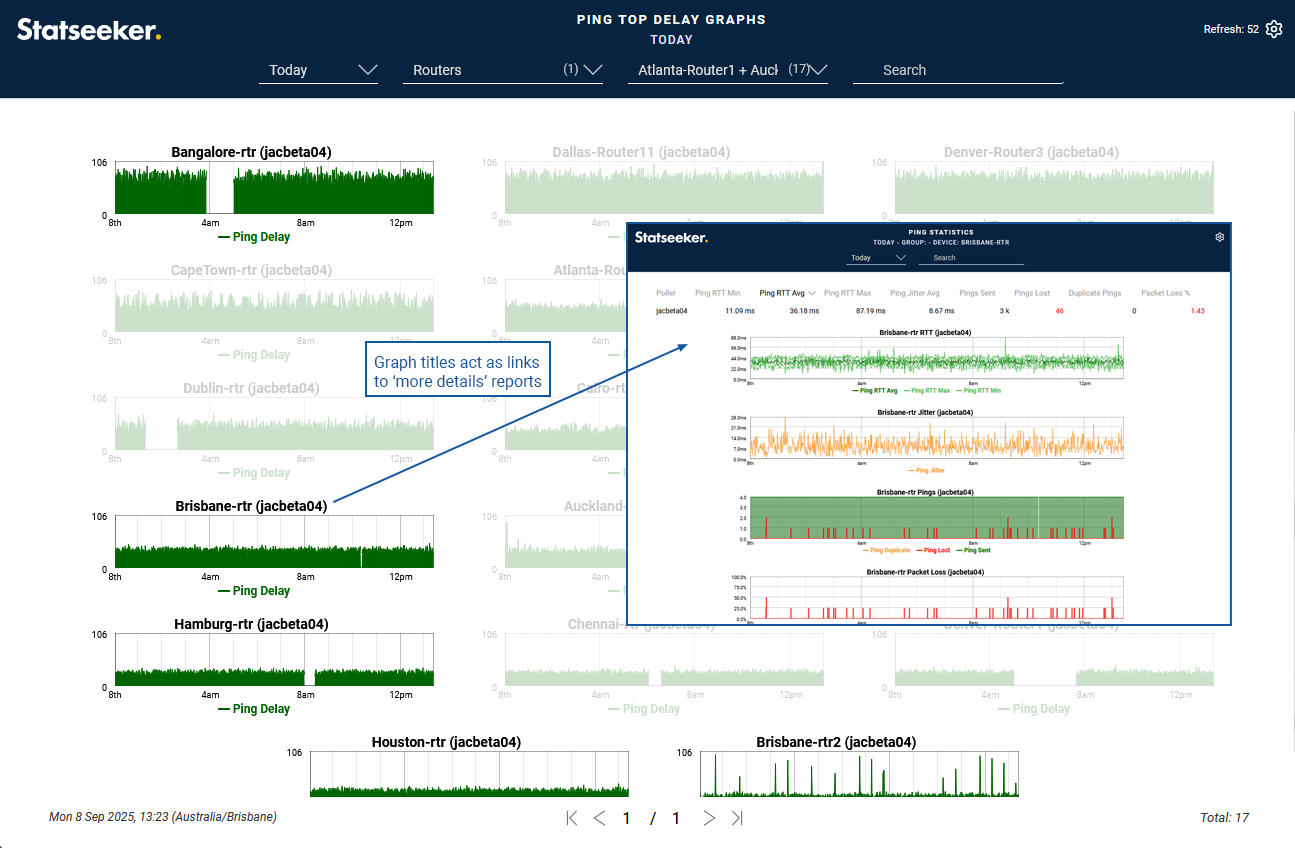Screen dimensions: 1295x848
Task: Sort by the Ping RTT Avg column header
Action: coord(782,293)
